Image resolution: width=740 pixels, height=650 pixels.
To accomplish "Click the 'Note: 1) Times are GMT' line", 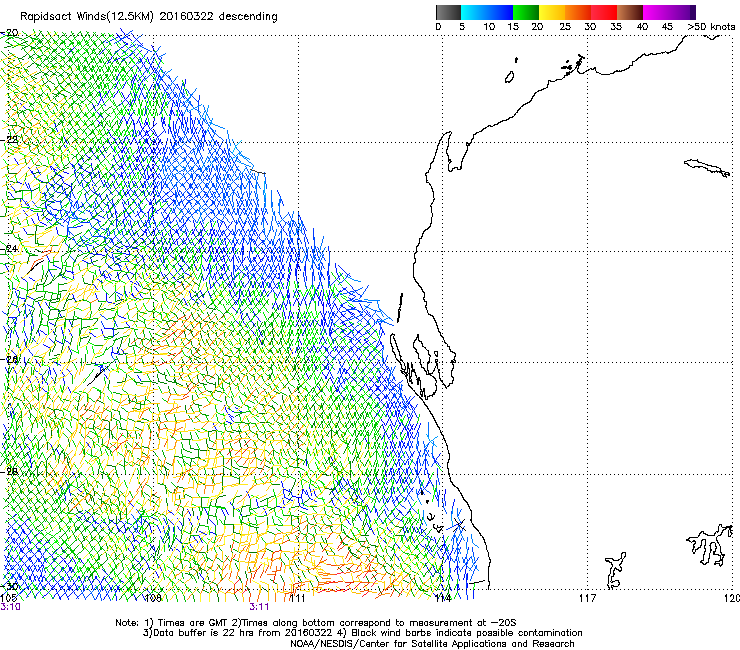I will 316,623.
